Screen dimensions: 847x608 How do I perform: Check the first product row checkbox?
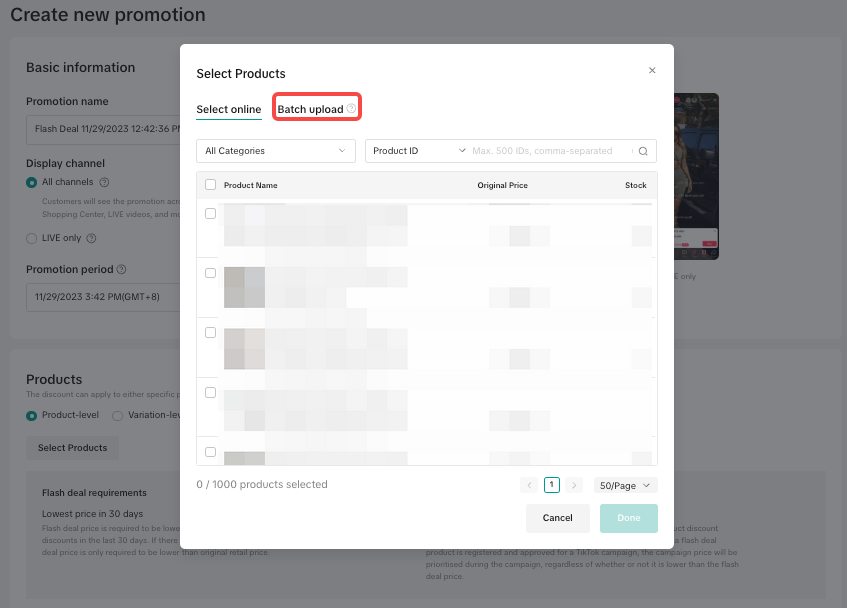tap(210, 213)
